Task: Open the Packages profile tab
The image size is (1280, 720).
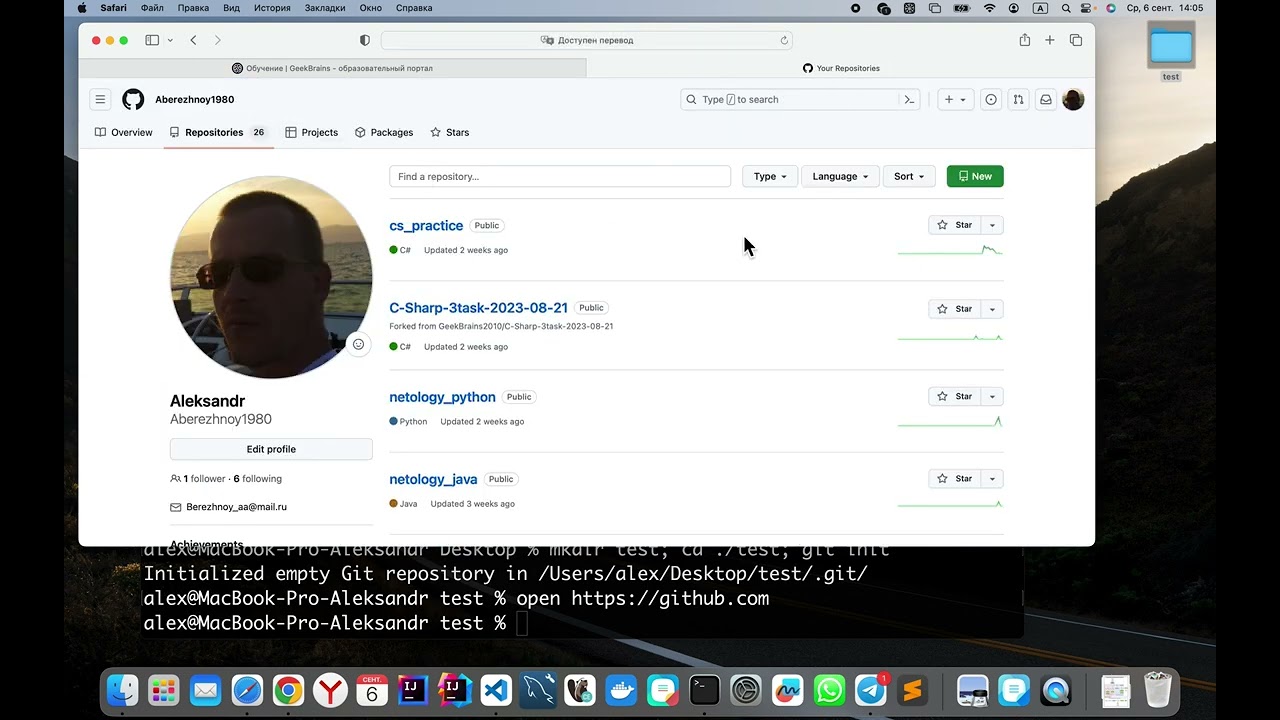Action: click(384, 132)
